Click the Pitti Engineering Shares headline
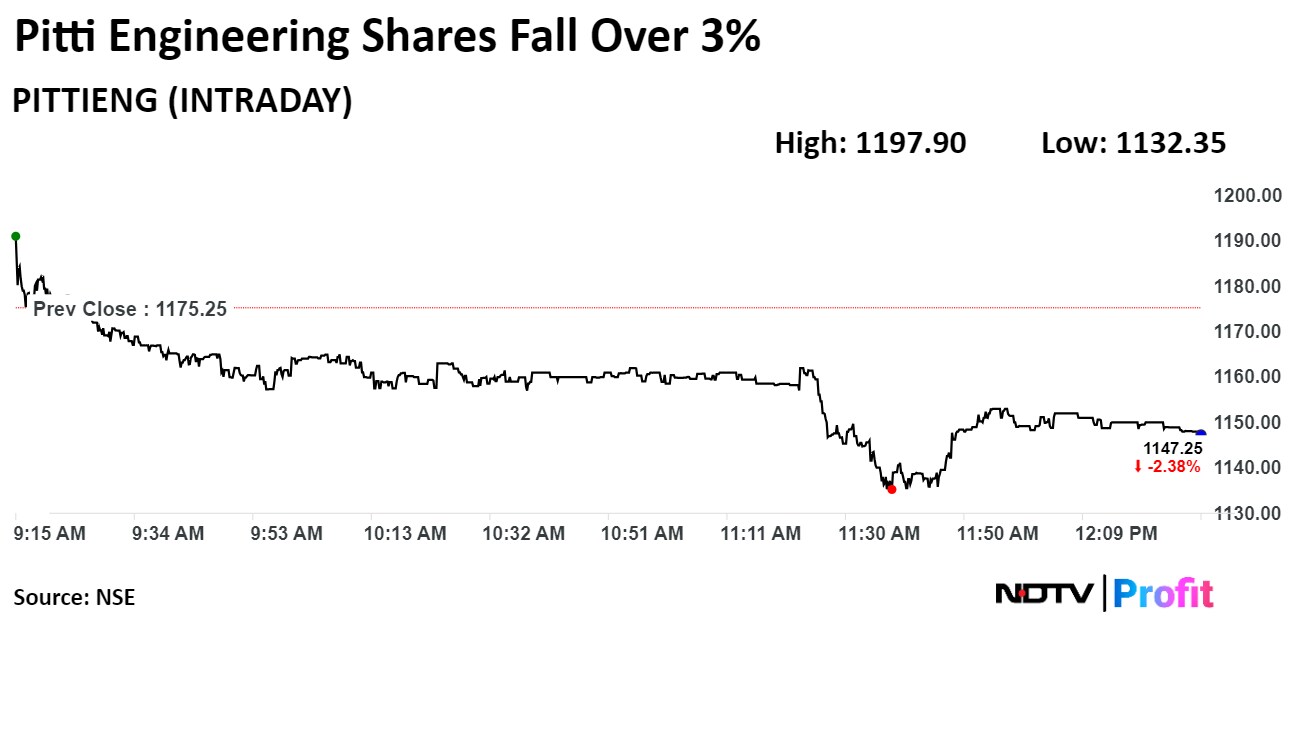 coord(386,38)
